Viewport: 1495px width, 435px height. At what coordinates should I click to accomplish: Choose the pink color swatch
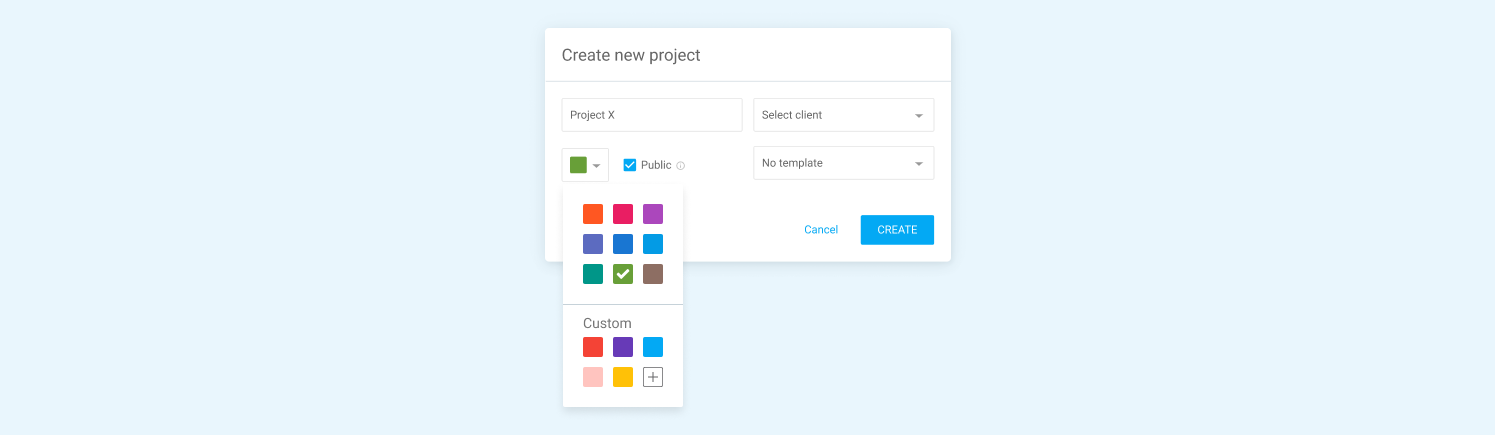pyautogui.click(x=623, y=214)
